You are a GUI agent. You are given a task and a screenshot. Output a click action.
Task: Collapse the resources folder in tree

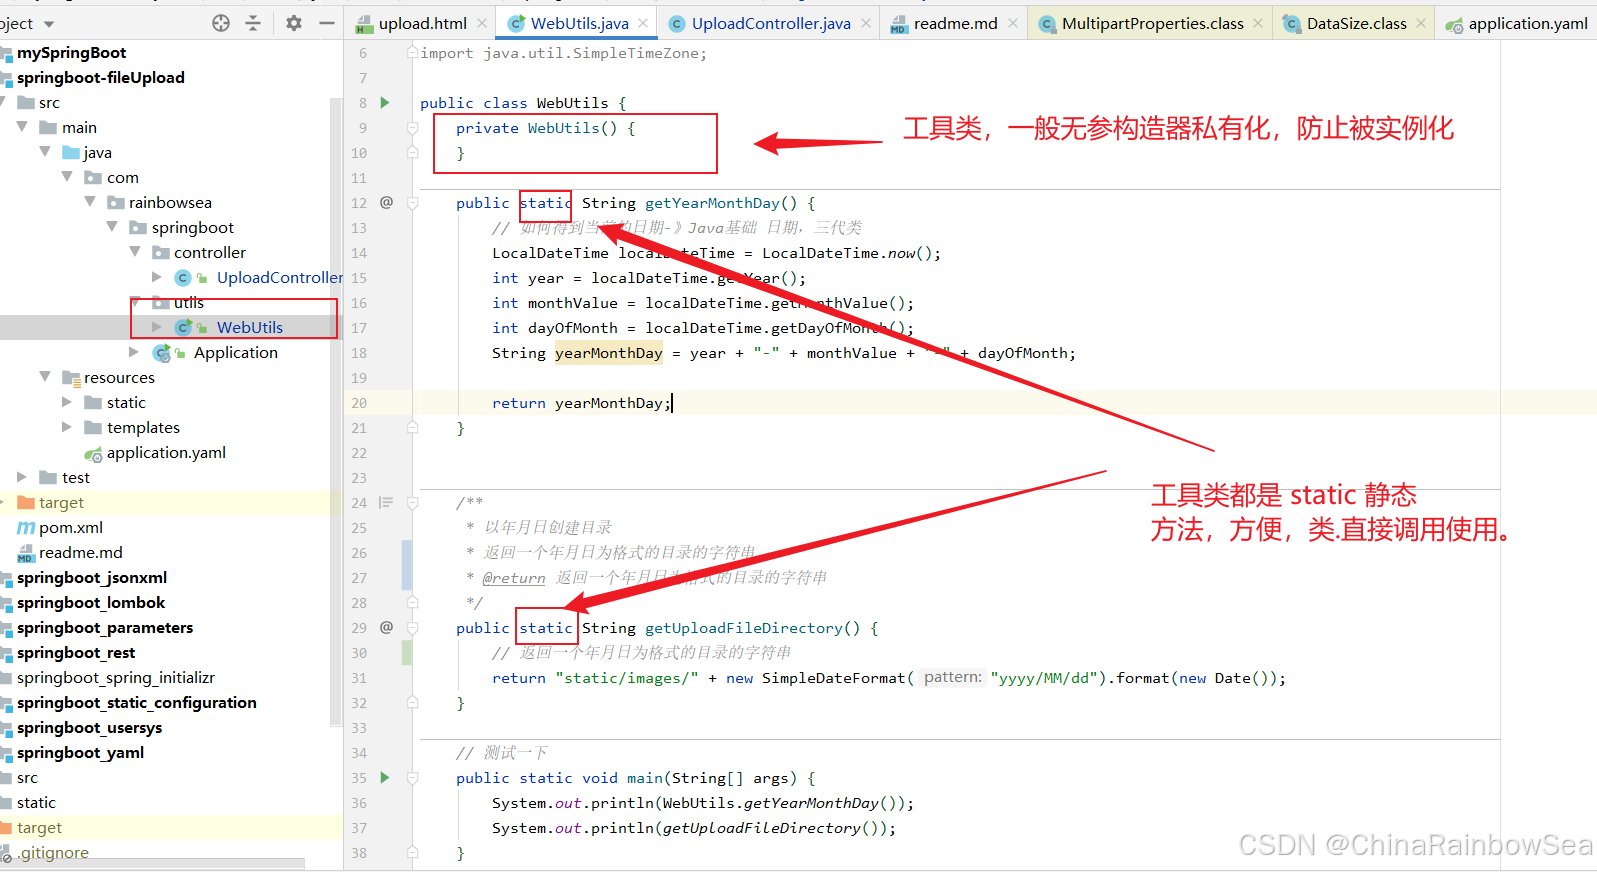click(x=45, y=377)
